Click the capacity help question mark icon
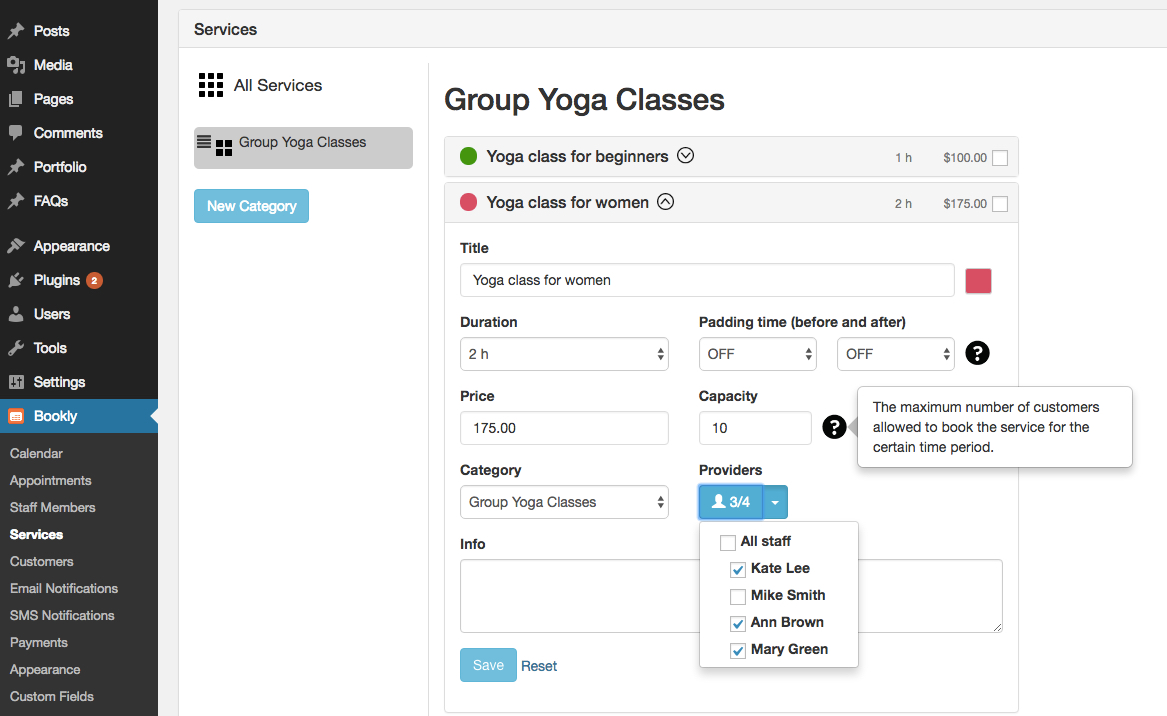 point(834,428)
